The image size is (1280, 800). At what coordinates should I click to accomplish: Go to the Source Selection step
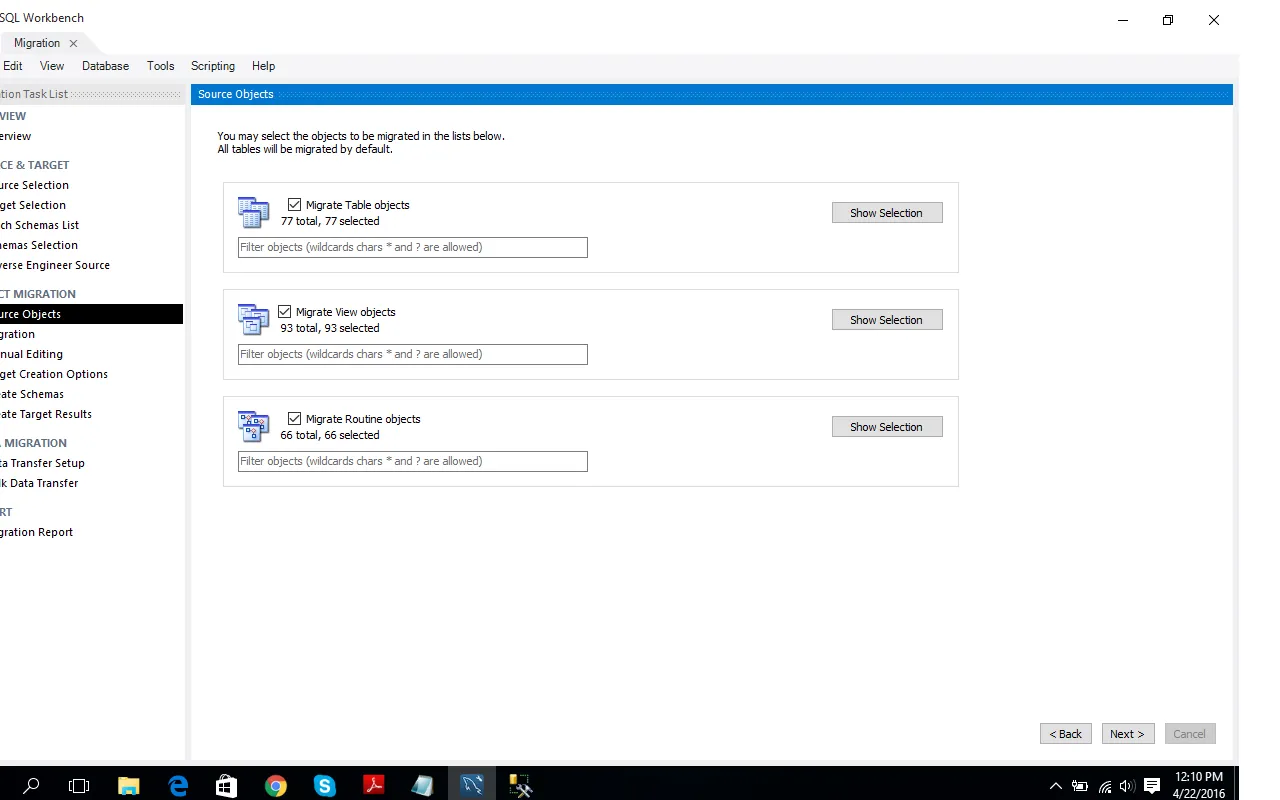pyautogui.click(x=34, y=185)
